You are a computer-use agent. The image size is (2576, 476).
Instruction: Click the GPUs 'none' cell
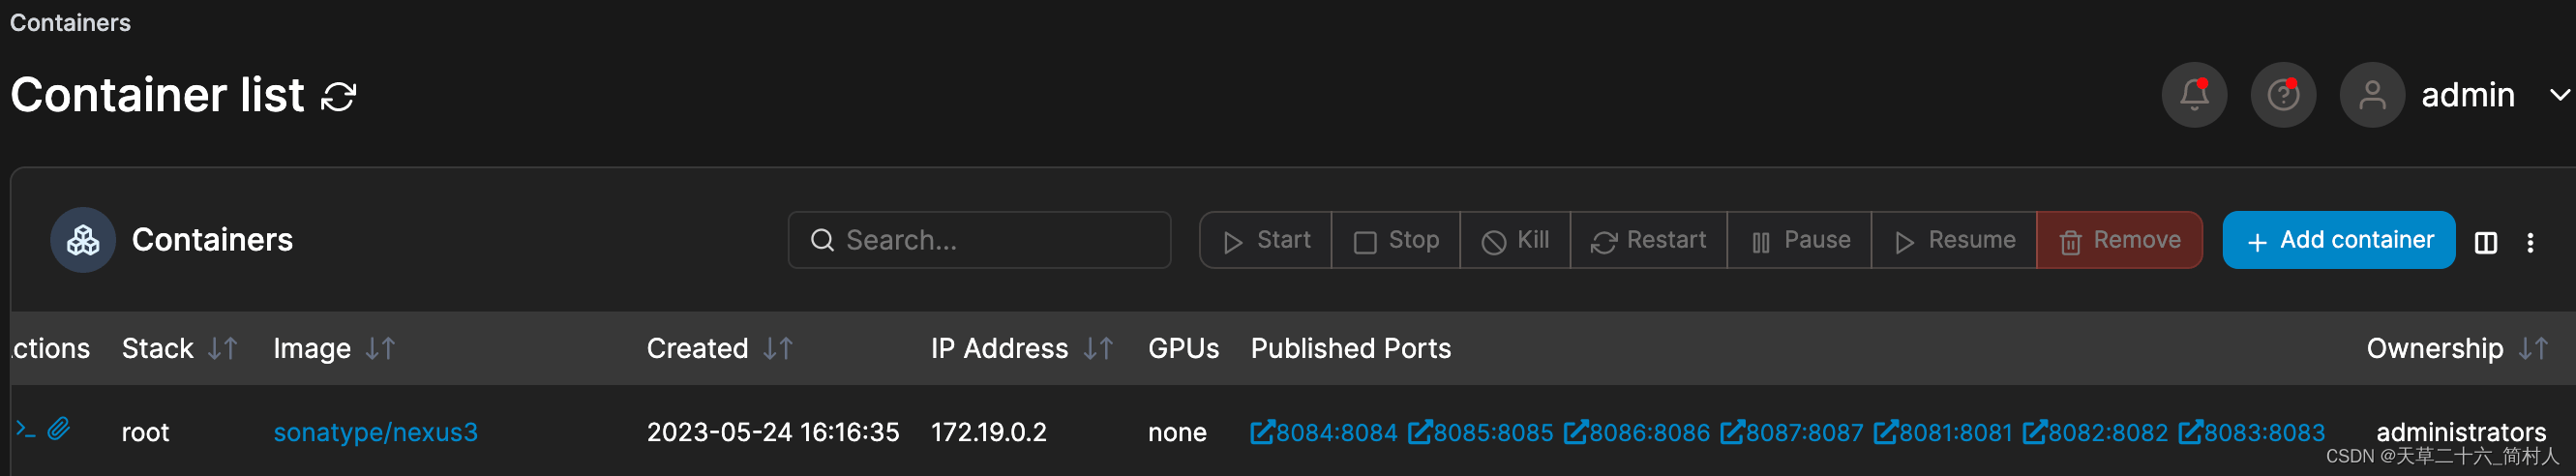coord(1177,432)
